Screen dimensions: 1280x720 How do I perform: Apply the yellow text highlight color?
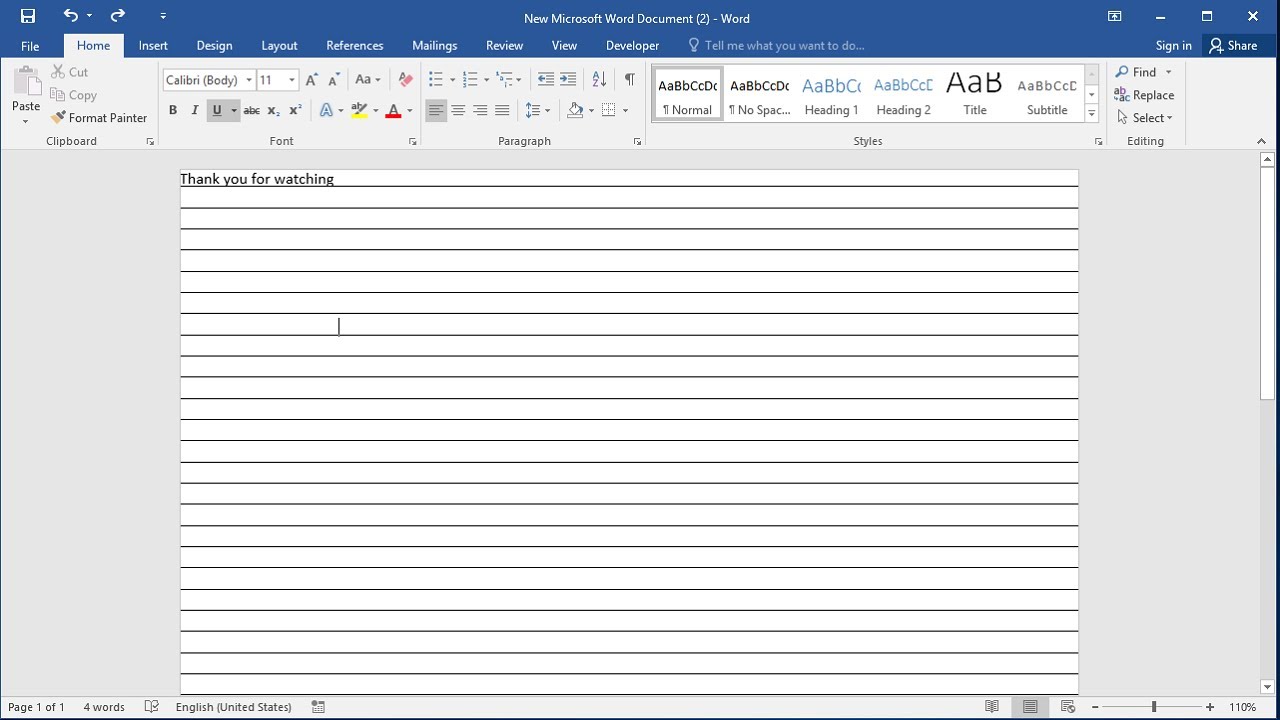pyautogui.click(x=359, y=110)
